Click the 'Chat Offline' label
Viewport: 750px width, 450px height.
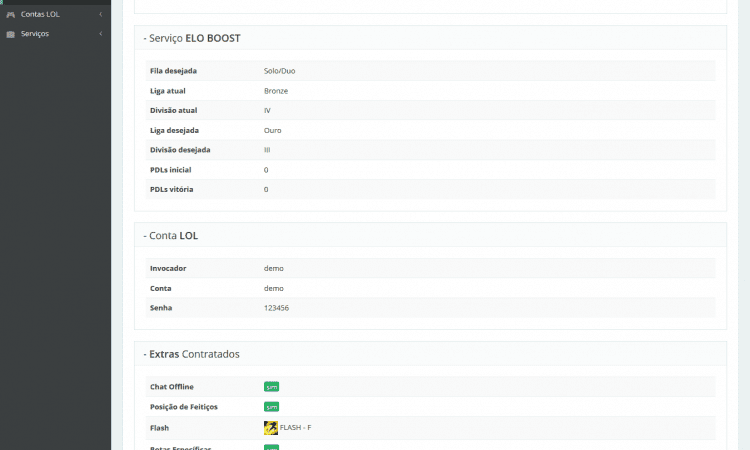pyautogui.click(x=172, y=387)
